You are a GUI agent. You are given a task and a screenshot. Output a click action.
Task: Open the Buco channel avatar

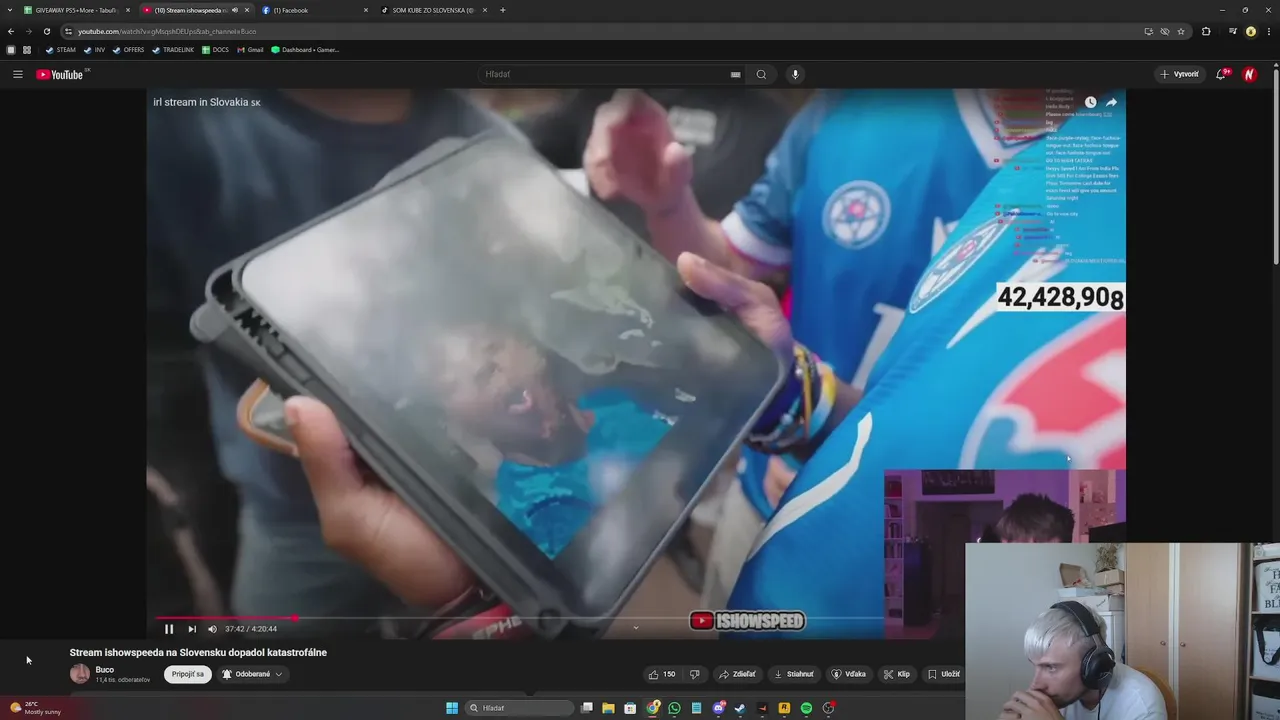(79, 674)
